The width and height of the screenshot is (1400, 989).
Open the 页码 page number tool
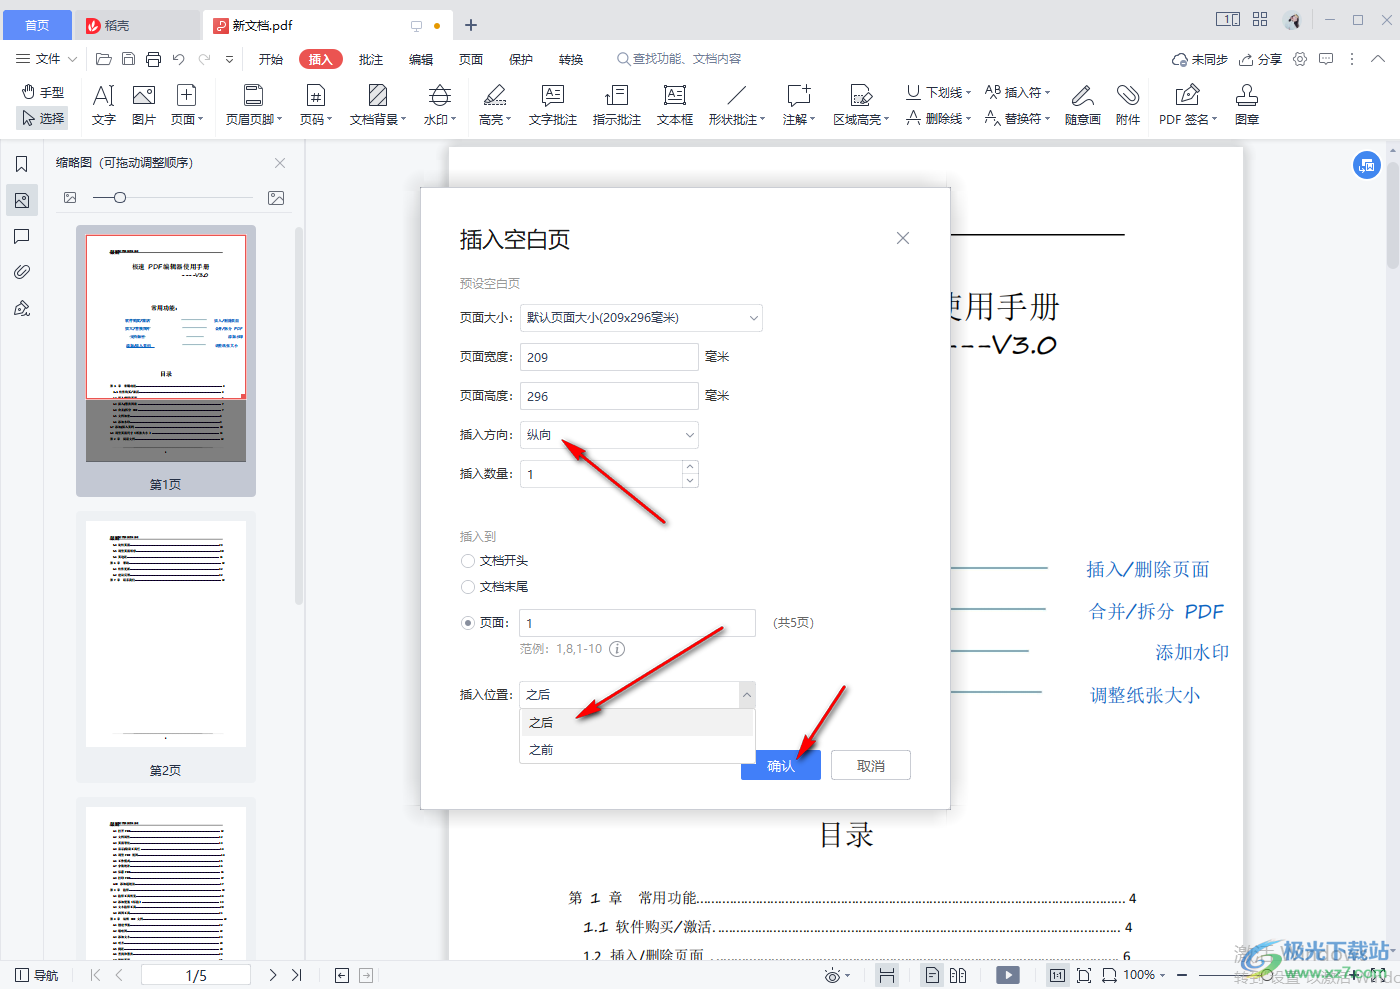[315, 105]
